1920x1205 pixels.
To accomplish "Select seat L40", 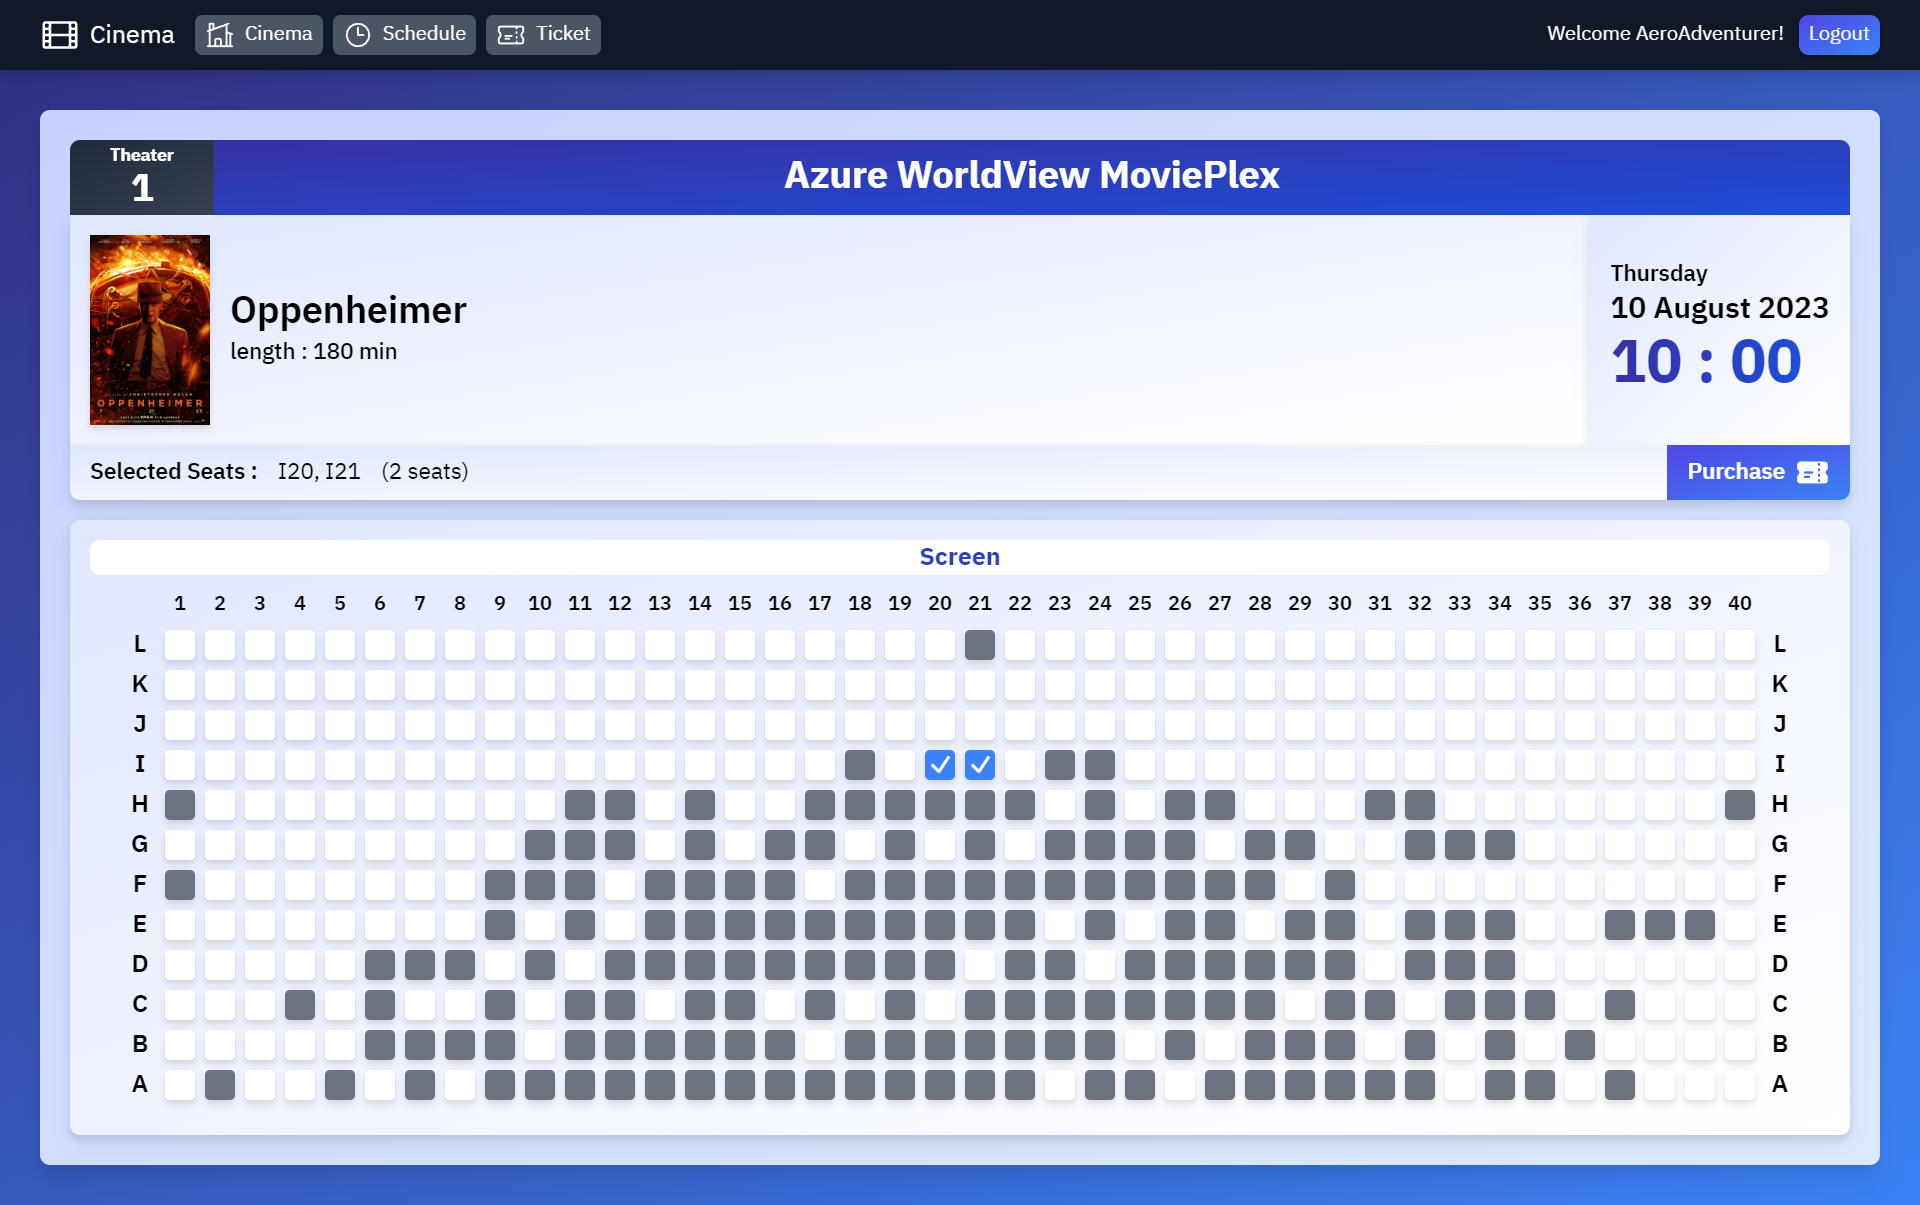I will click(1740, 645).
